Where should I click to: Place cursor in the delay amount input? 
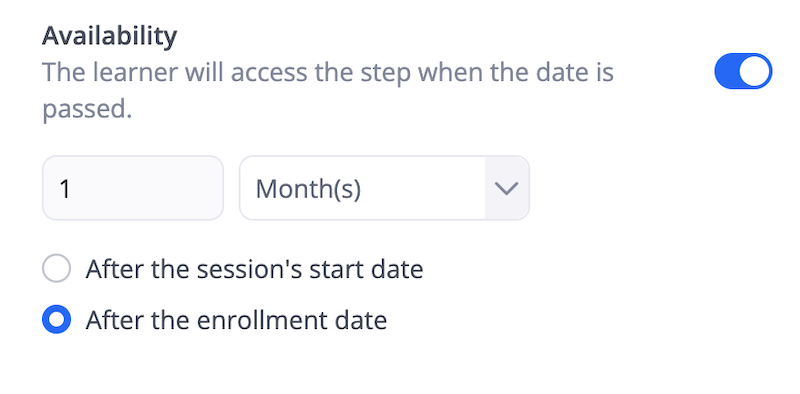(x=133, y=188)
